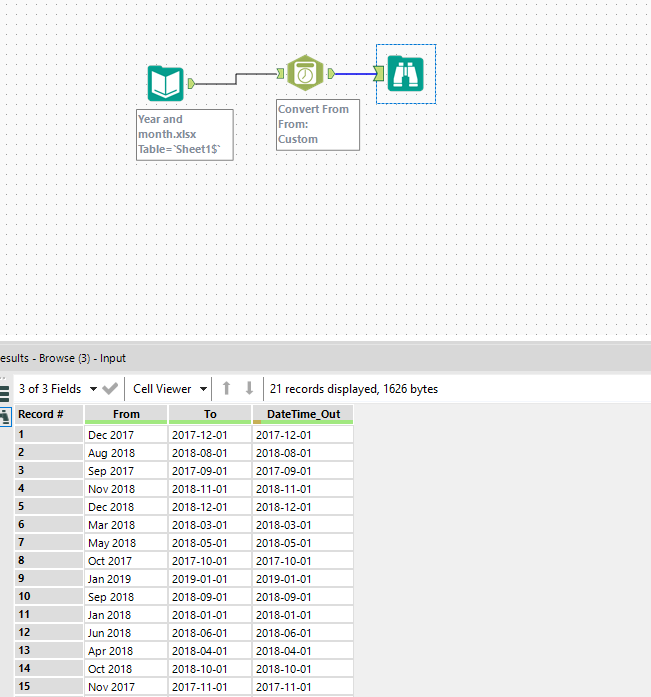Click the Results - Browse (3) - Input title

(63, 358)
